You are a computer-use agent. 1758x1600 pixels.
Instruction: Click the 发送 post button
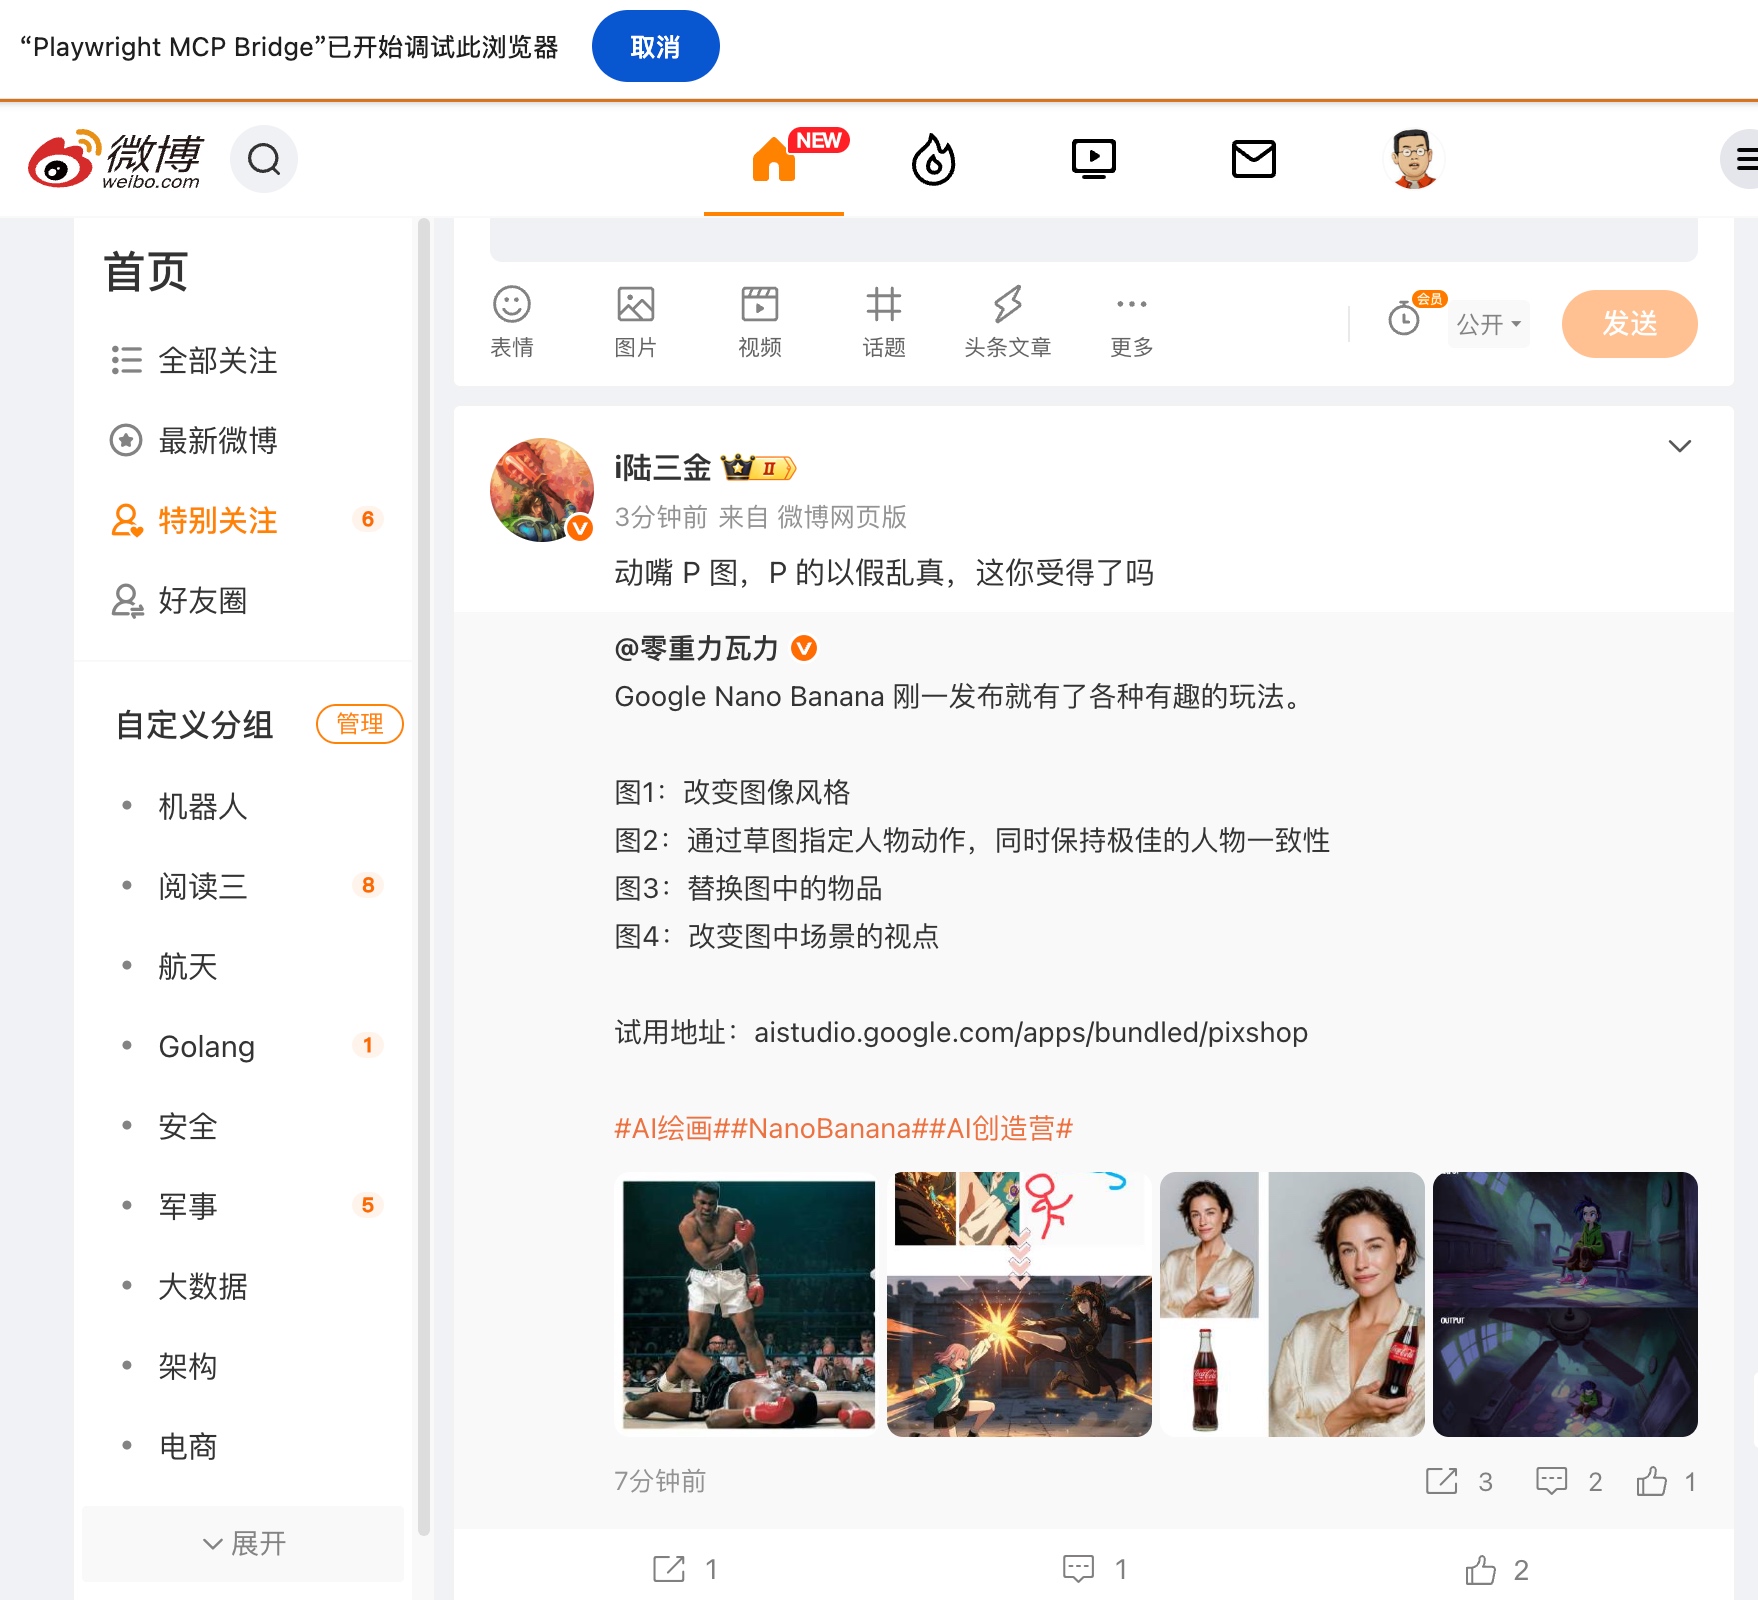tap(1630, 324)
